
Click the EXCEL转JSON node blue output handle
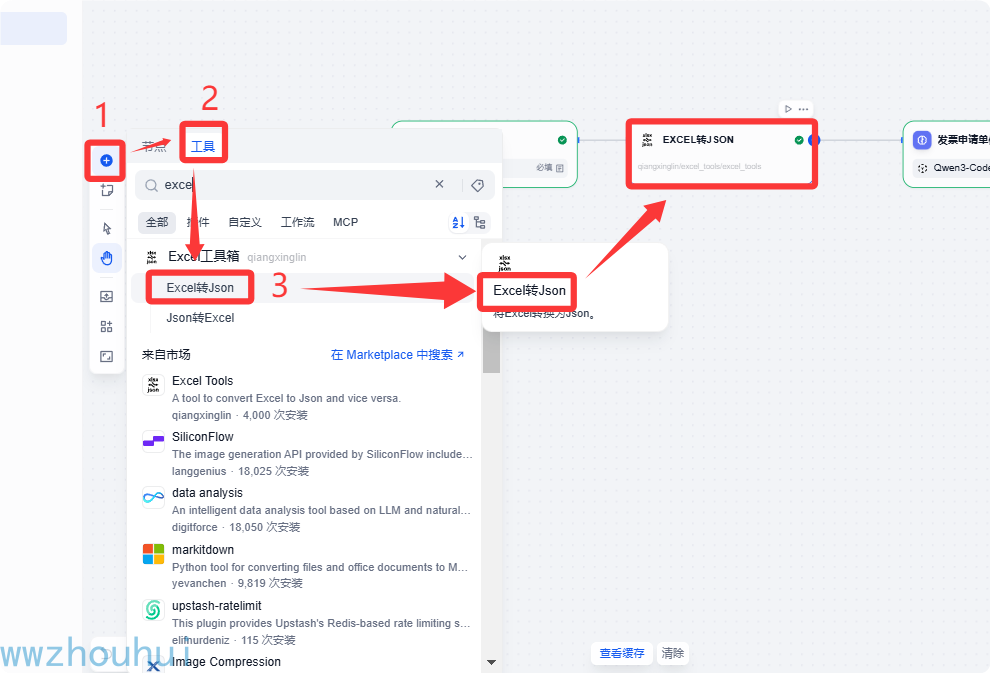click(813, 140)
